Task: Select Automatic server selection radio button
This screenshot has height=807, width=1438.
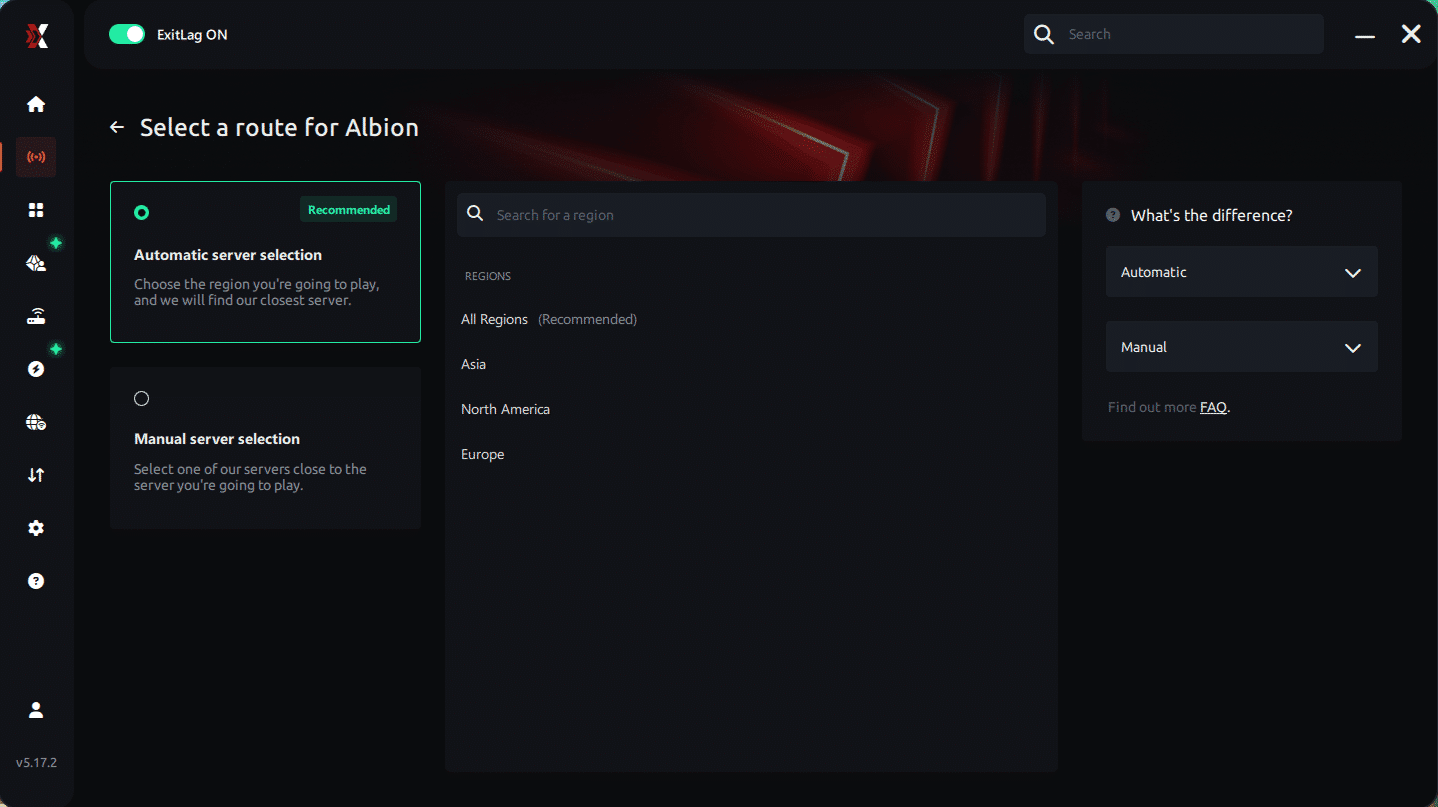Action: (x=142, y=212)
